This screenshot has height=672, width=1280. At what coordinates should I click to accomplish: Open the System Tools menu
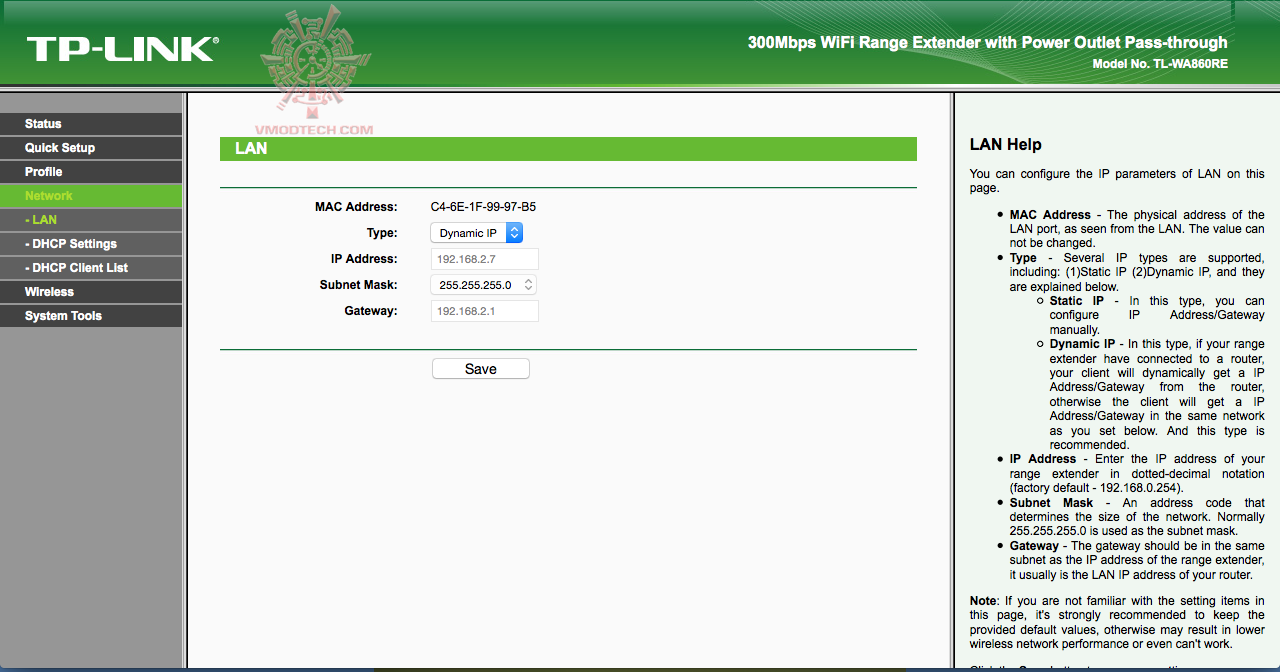pyautogui.click(x=91, y=316)
